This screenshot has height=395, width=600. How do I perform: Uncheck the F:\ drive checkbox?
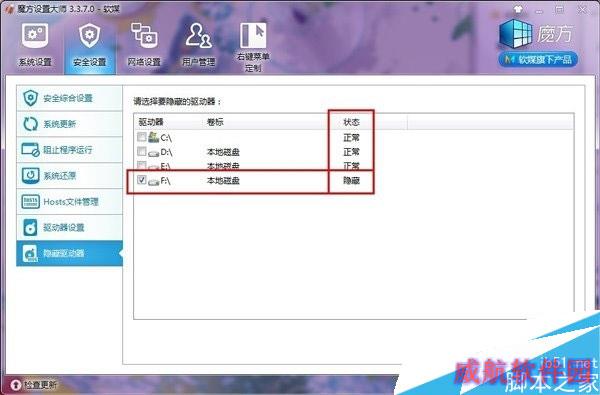click(142, 180)
